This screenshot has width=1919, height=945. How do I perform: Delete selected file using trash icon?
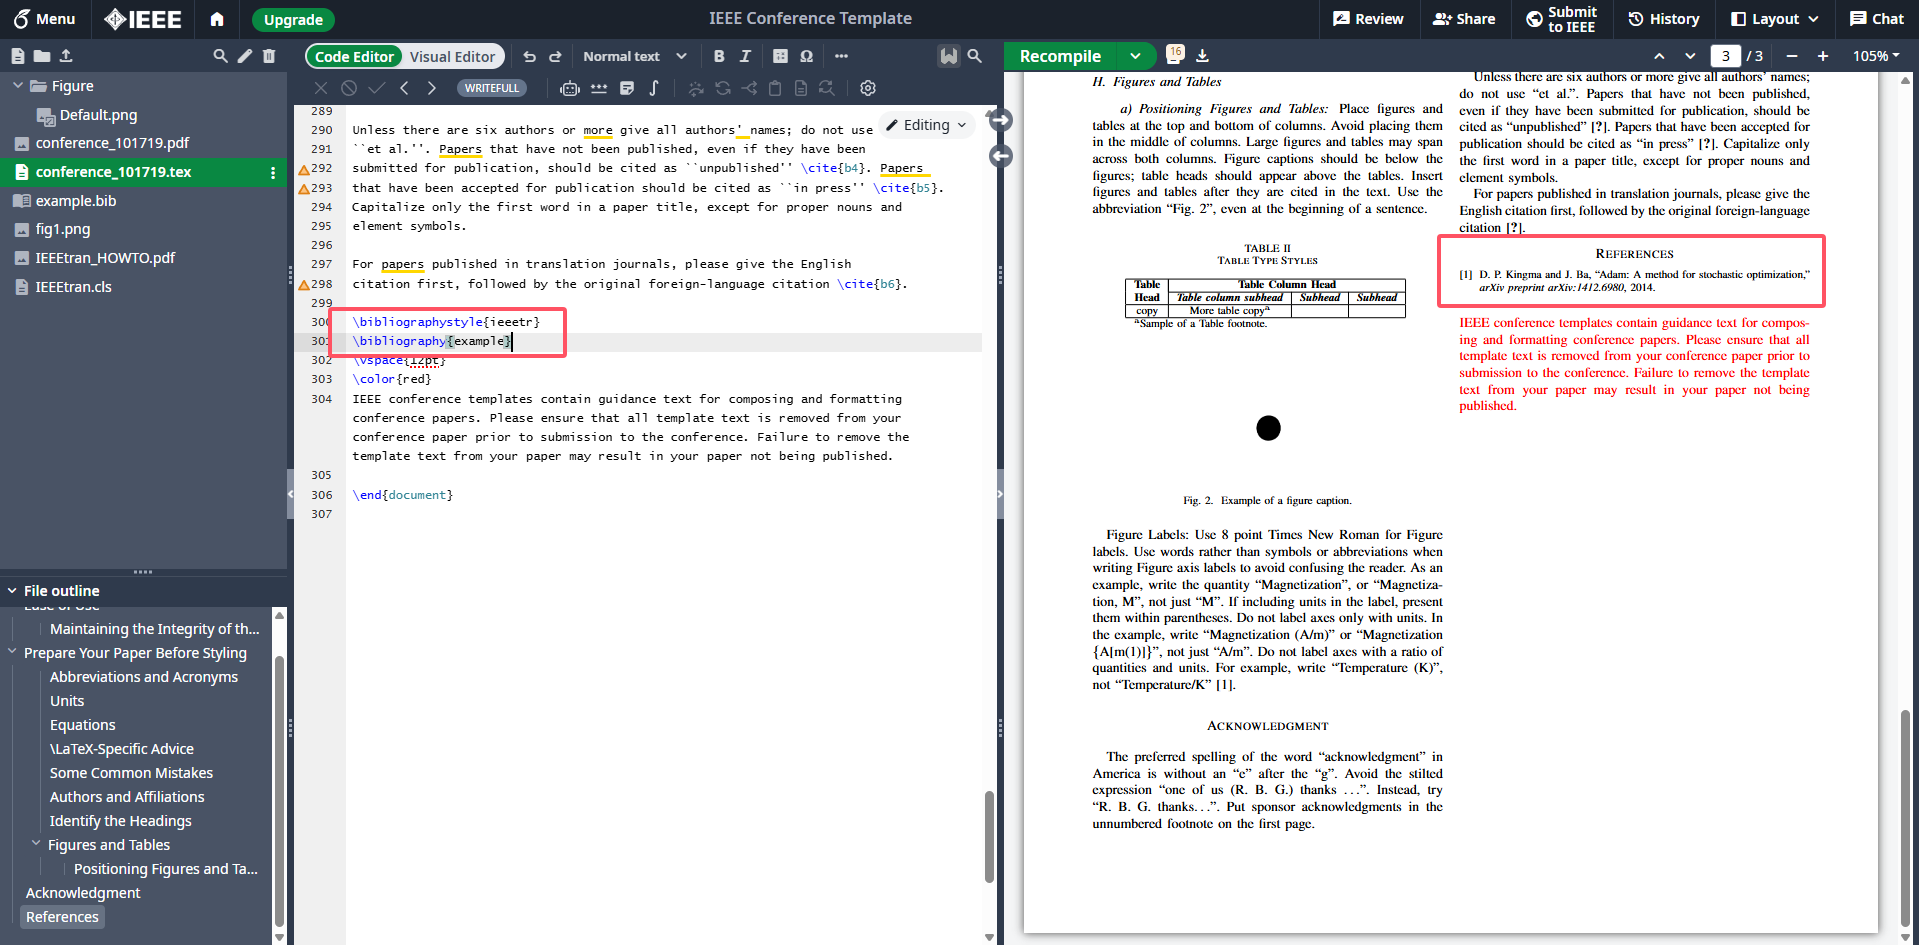[268, 56]
